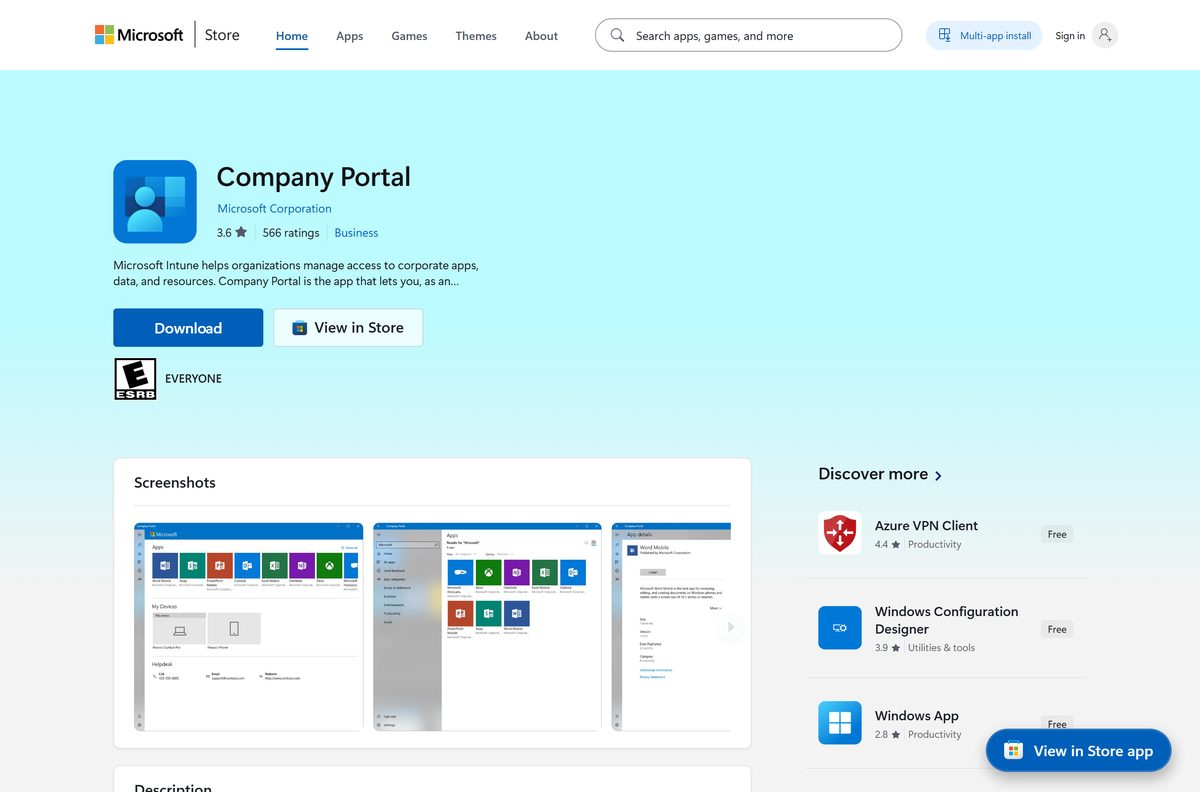The height and width of the screenshot is (792, 1200).
Task: Expand the Discover more chevron
Action: click(938, 476)
